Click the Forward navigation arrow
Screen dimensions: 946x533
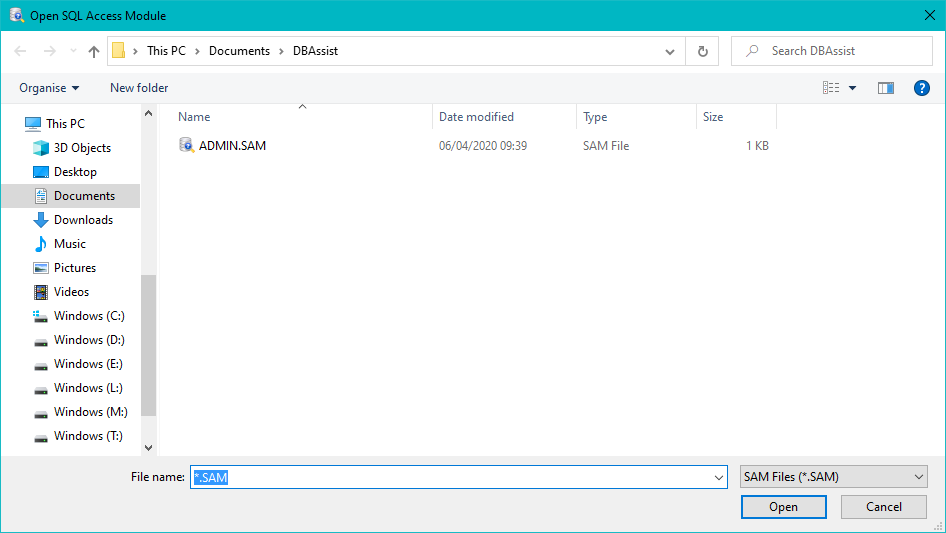pos(49,51)
